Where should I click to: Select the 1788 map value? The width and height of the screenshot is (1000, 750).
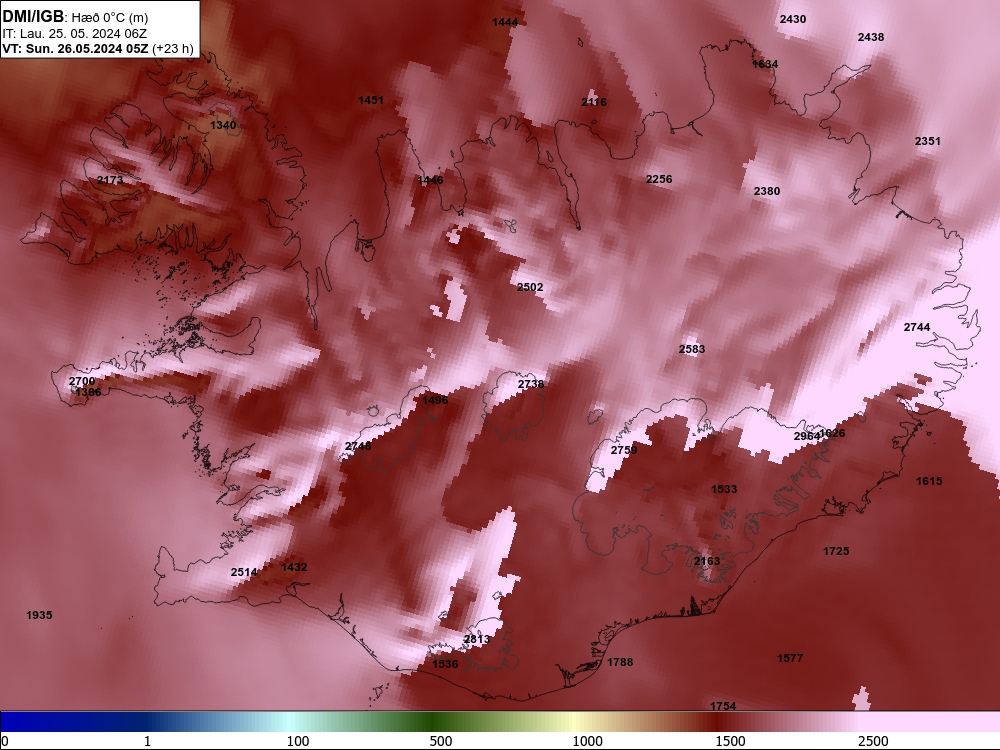pyautogui.click(x=620, y=662)
